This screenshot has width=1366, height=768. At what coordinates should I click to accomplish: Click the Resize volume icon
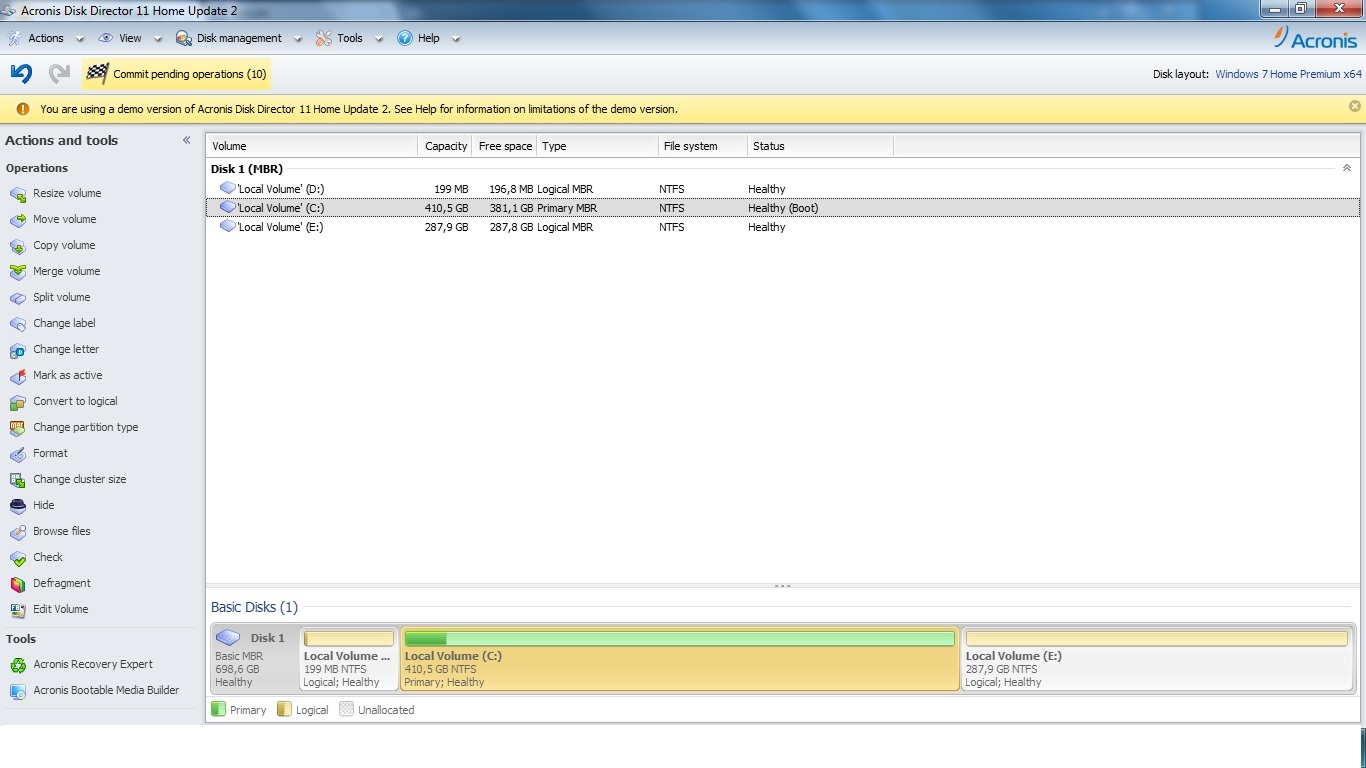[x=17, y=194]
